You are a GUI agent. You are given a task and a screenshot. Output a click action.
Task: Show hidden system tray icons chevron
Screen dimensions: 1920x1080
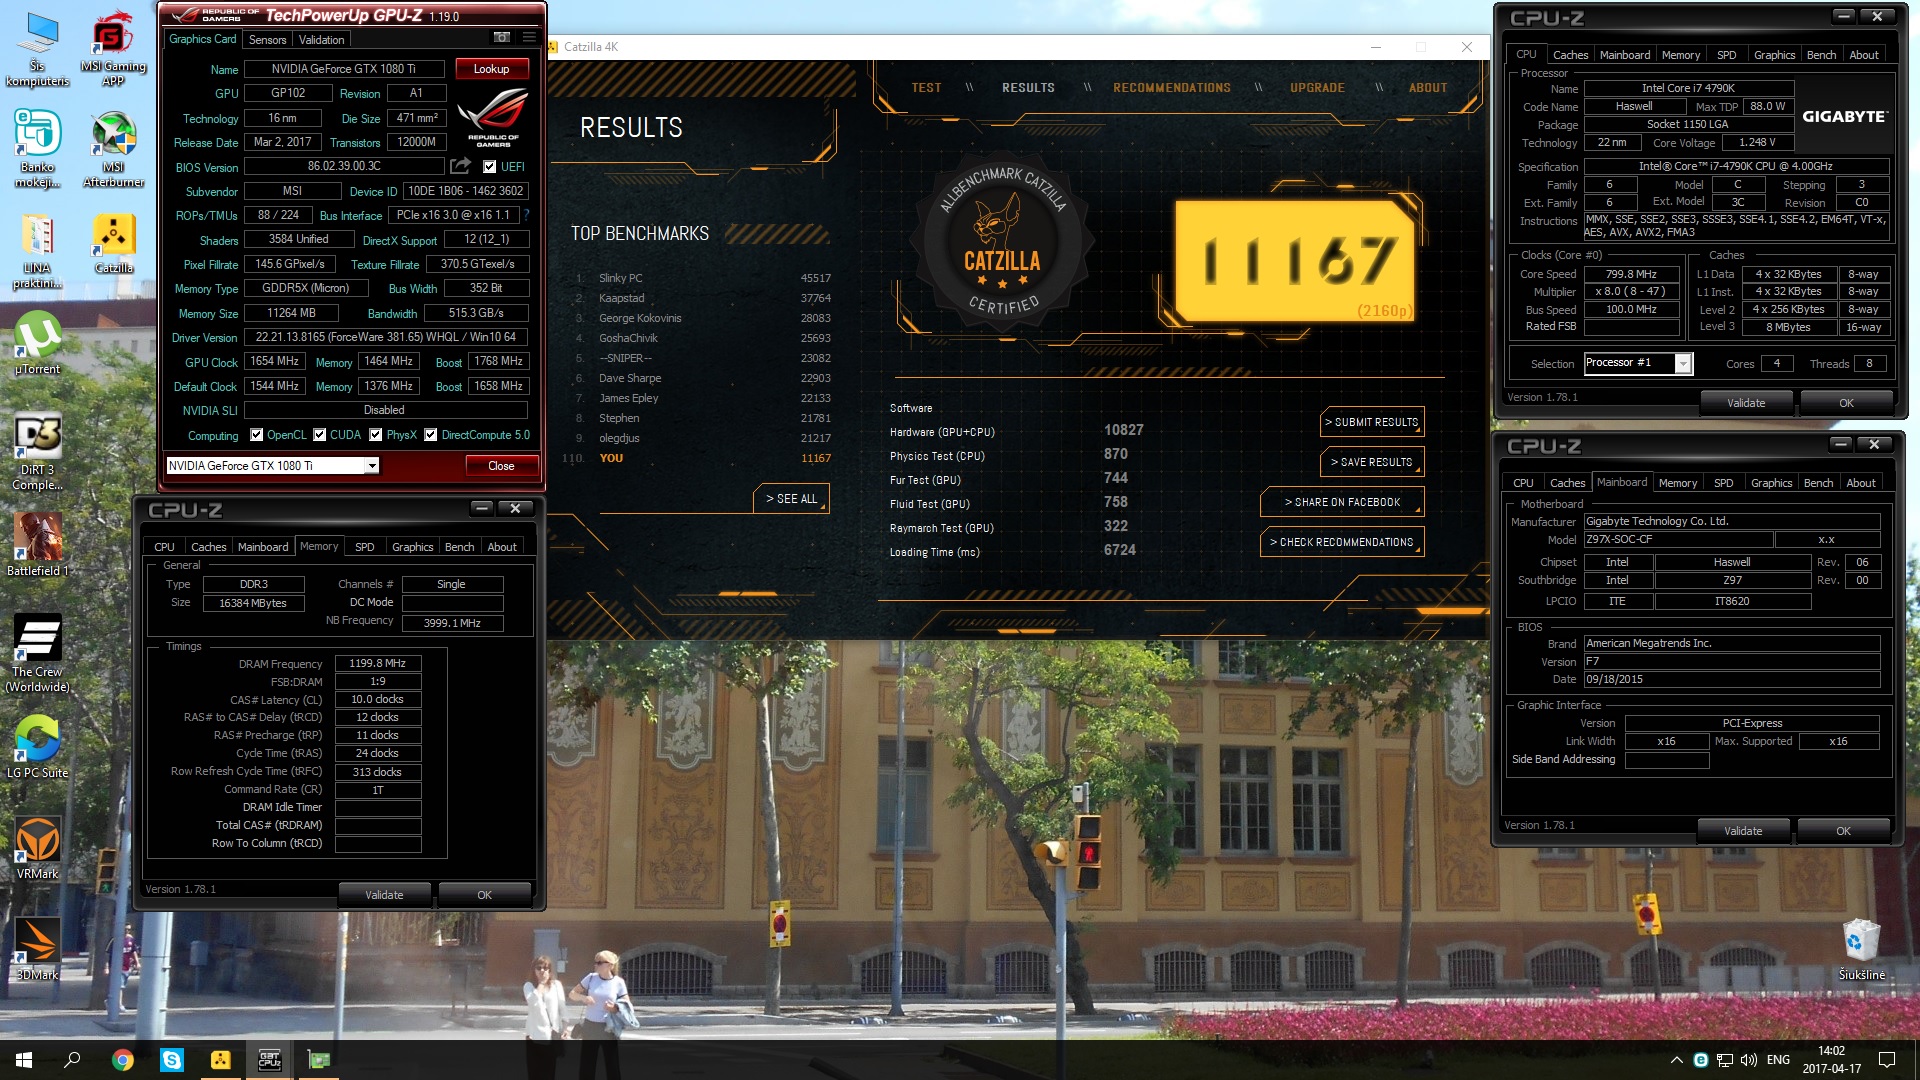(1676, 1060)
